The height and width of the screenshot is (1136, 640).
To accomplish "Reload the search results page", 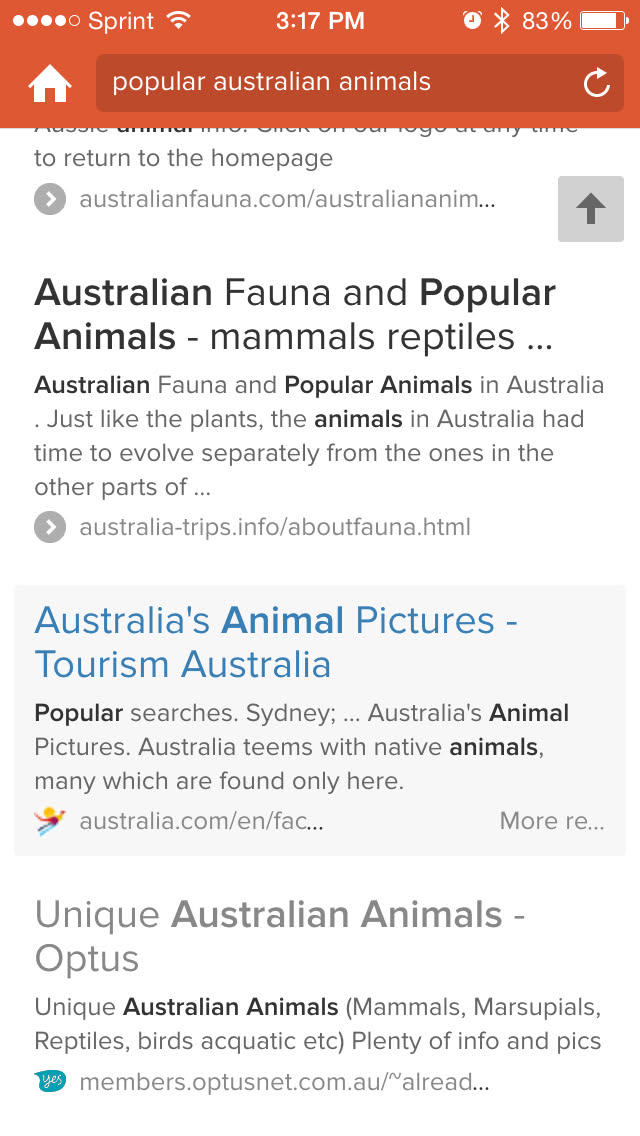I will (596, 83).
